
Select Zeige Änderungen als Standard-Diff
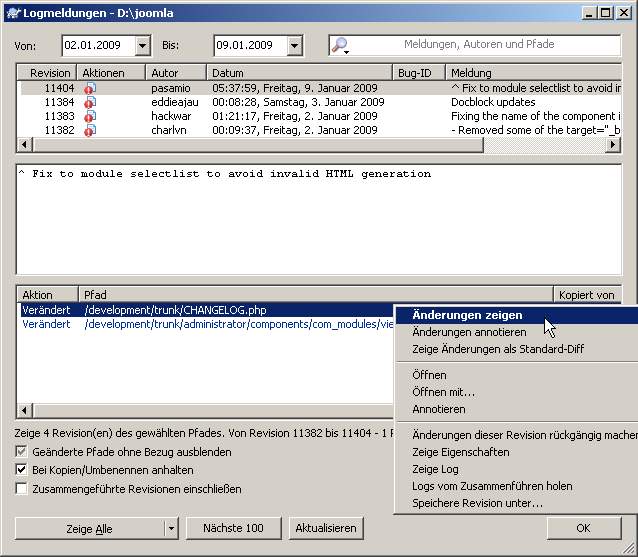pos(516,349)
